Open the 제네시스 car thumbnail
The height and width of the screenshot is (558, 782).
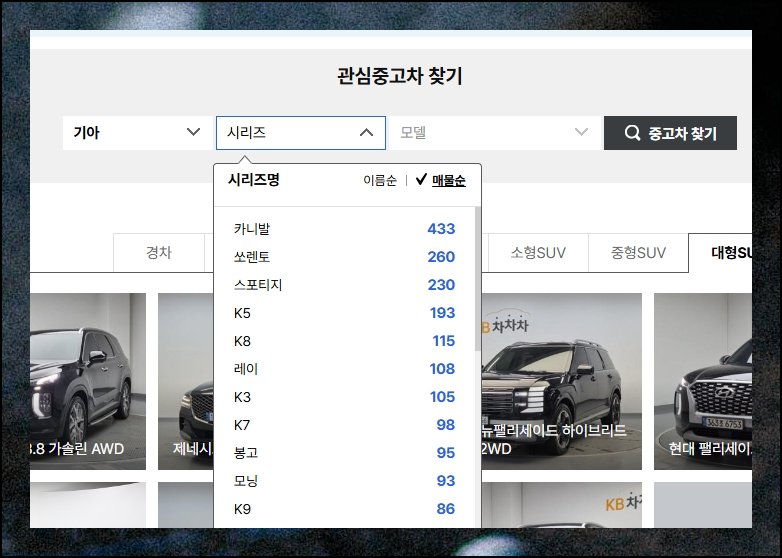pos(186,381)
